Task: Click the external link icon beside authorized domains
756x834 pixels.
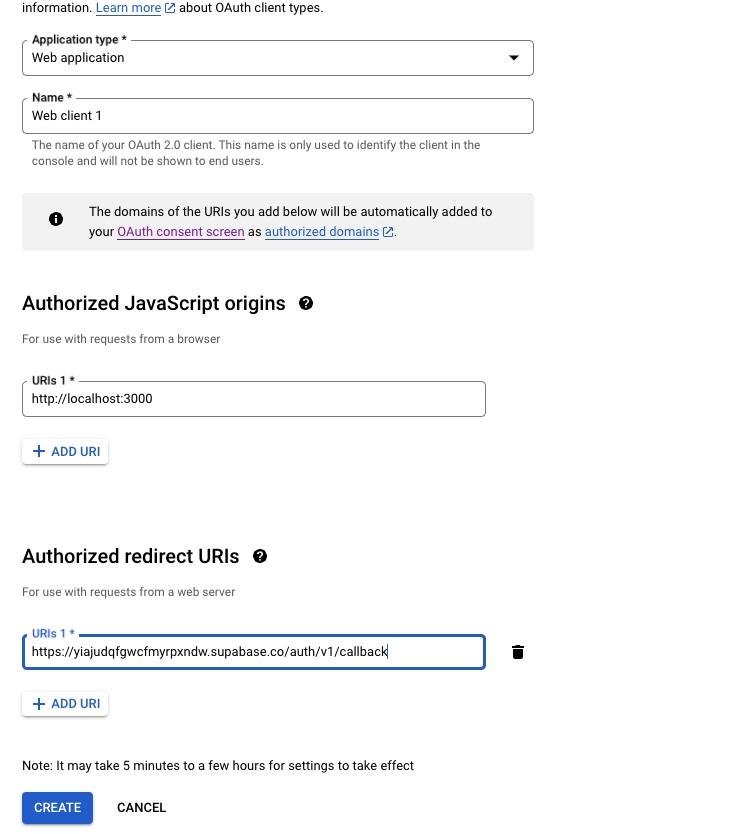Action: (x=387, y=231)
